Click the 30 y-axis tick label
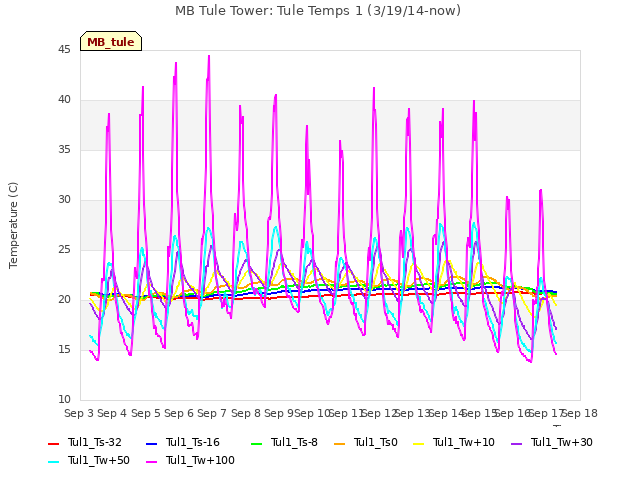This screenshot has width=640, height=480. click(x=64, y=200)
